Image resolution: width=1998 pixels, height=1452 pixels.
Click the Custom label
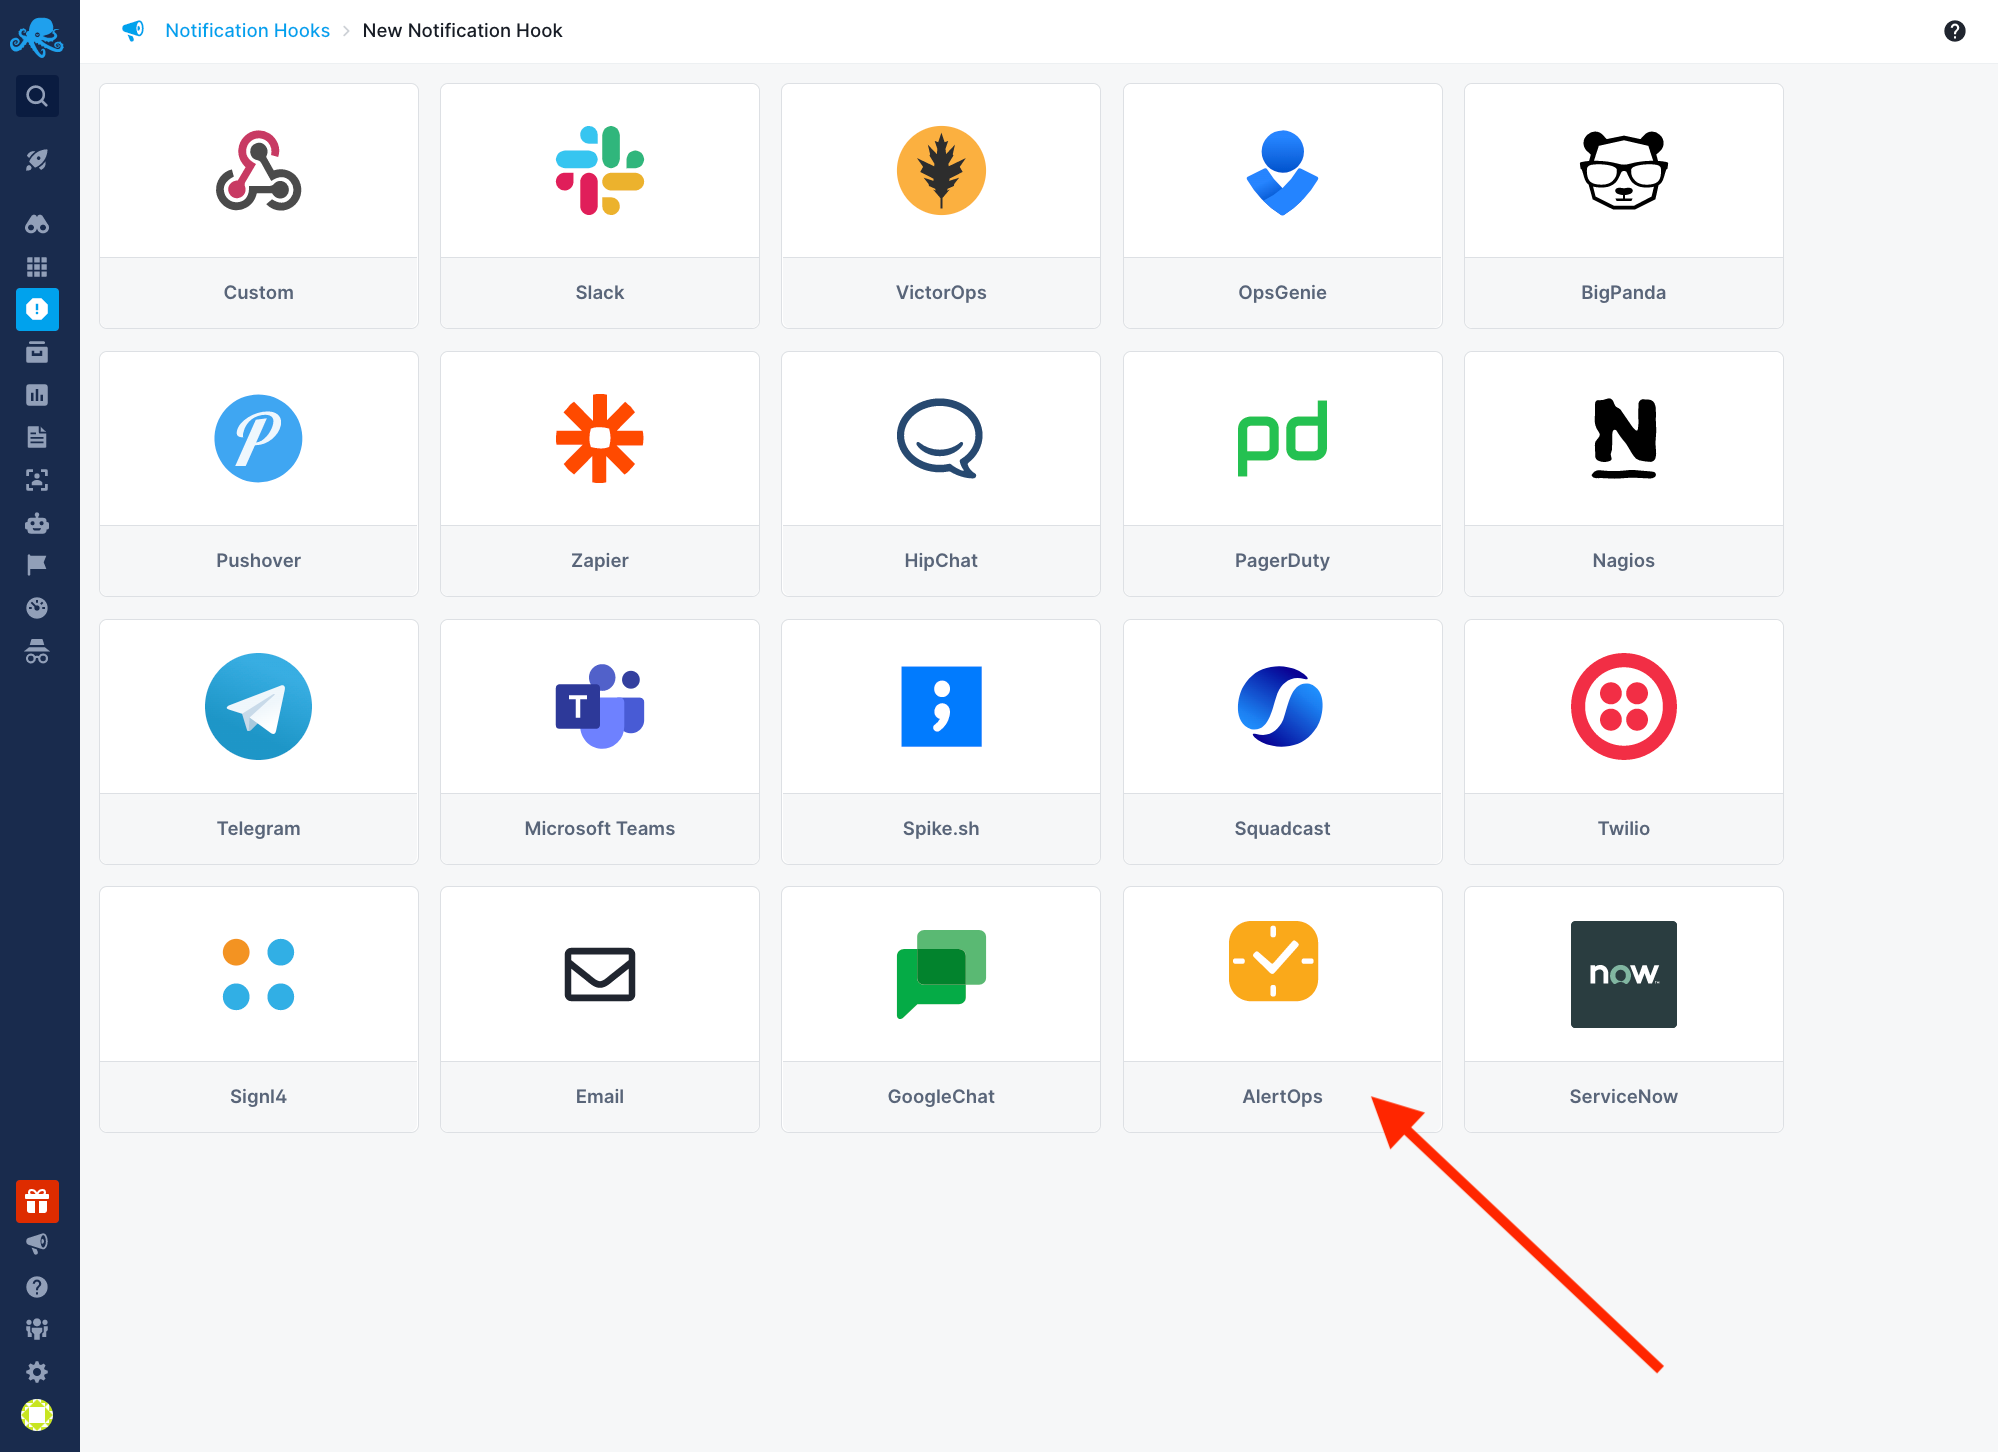[x=258, y=293]
